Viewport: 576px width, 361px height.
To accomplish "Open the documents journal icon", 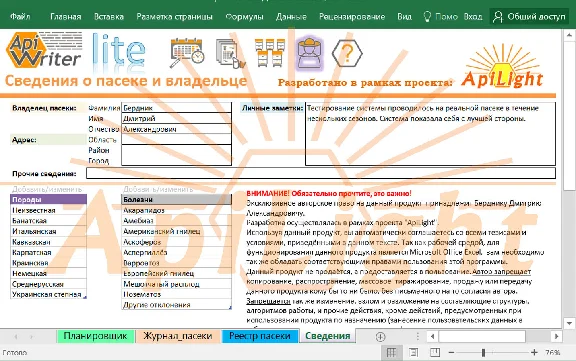I will pyautogui.click(x=230, y=53).
